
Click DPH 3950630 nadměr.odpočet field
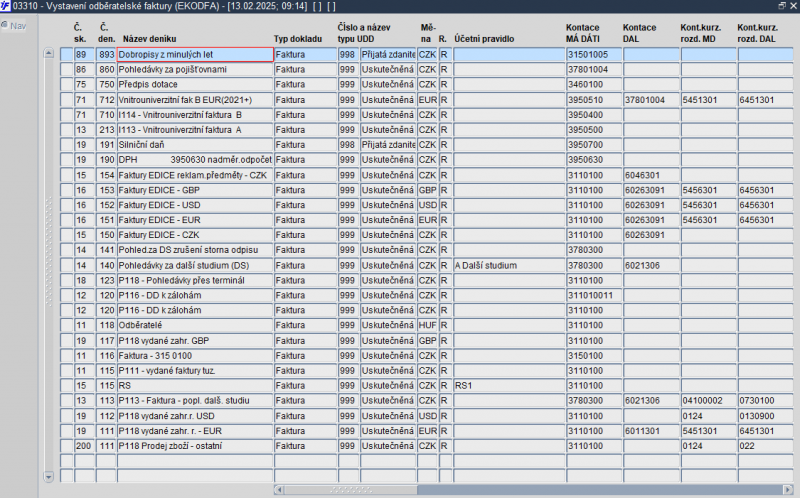click(195, 160)
